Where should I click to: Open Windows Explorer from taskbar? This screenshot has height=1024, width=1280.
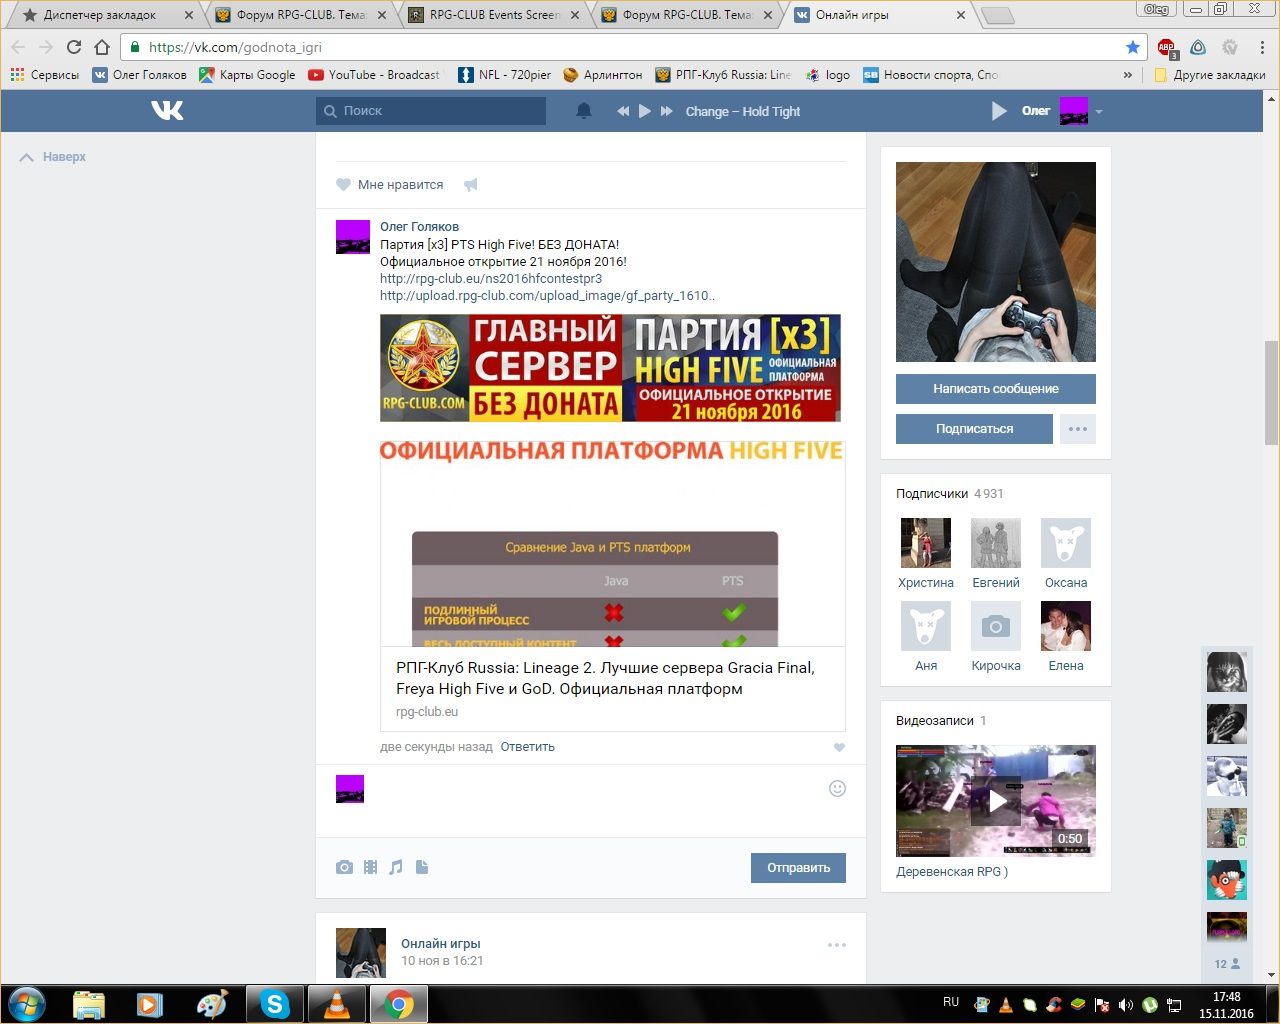pos(88,1003)
